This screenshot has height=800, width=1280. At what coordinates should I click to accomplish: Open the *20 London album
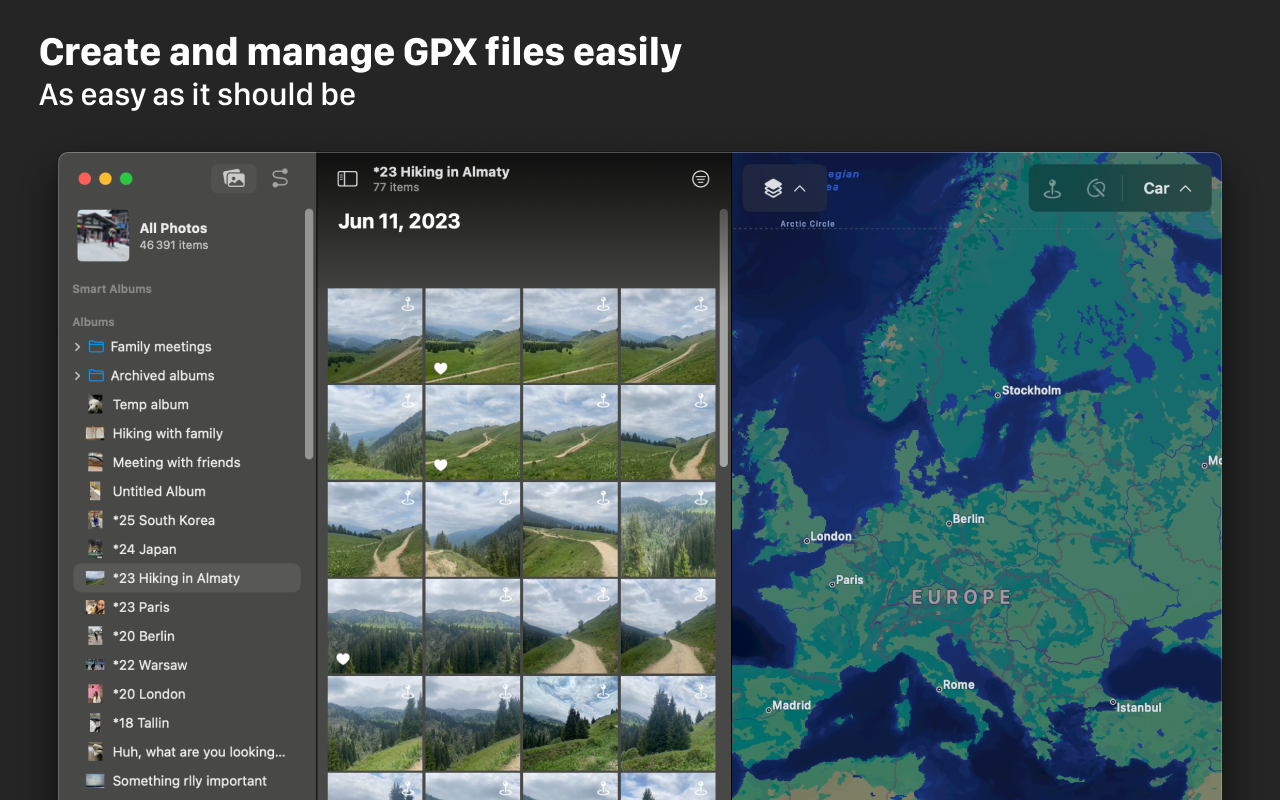click(x=187, y=694)
